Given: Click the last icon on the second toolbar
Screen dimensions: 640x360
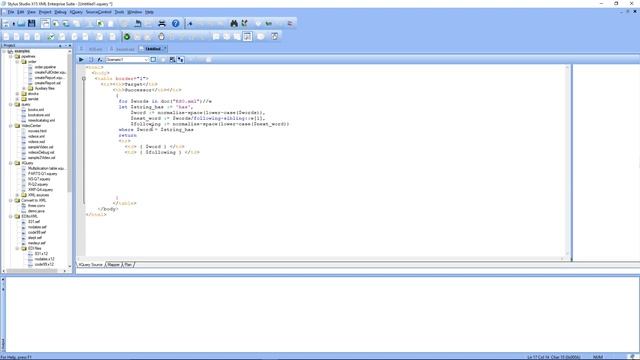Looking at the screenshot, I should 275,37.
